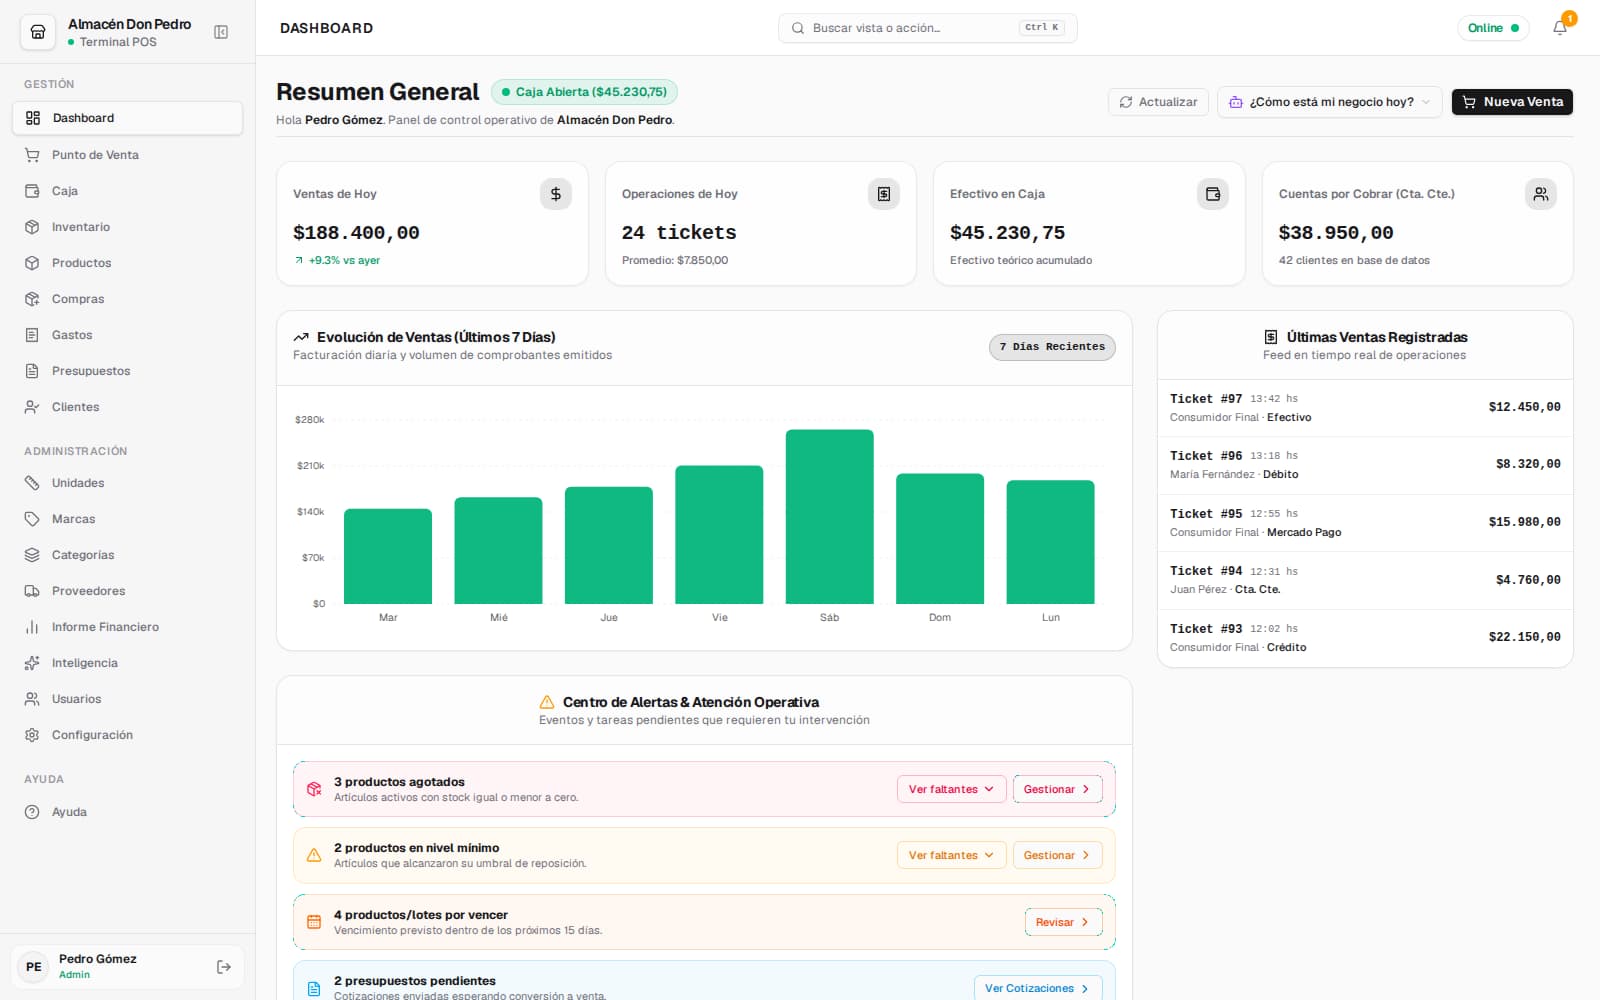Click Ver Cotizaciones button

[x=1038, y=988]
